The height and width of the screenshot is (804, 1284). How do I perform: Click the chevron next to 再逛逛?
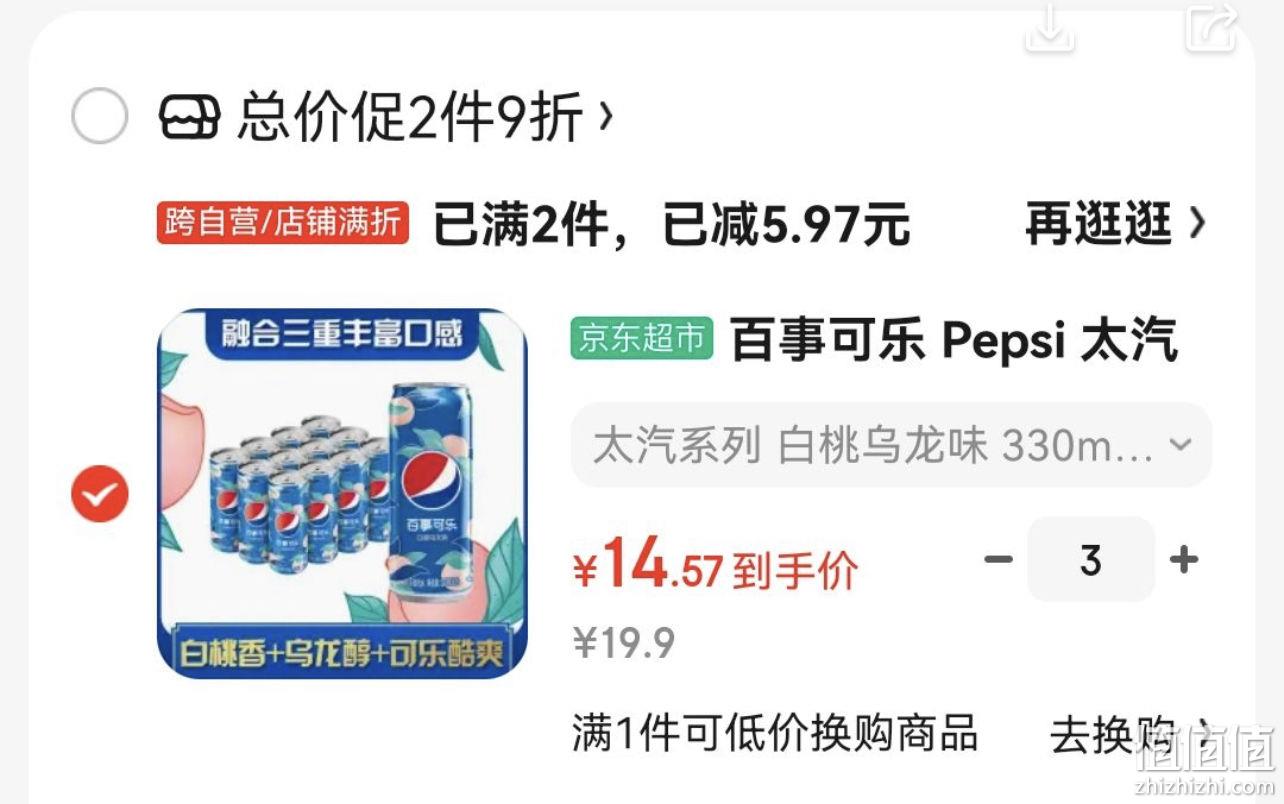(x=1197, y=224)
